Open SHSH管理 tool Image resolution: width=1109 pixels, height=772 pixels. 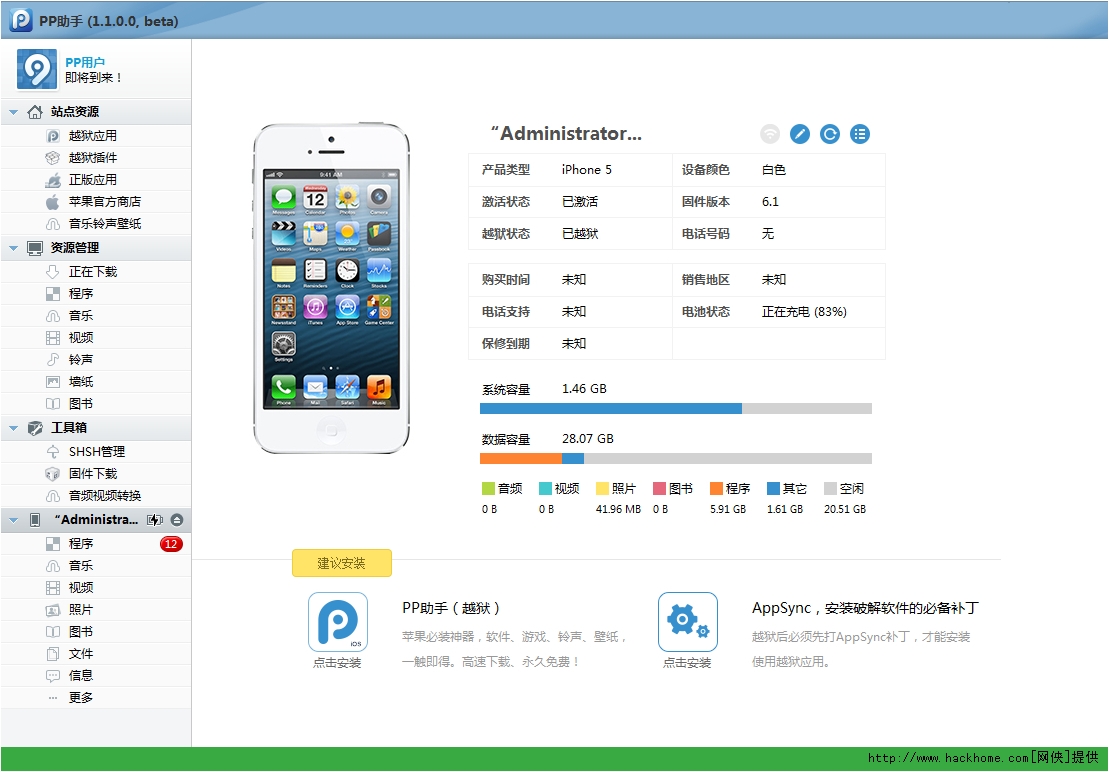(95, 452)
